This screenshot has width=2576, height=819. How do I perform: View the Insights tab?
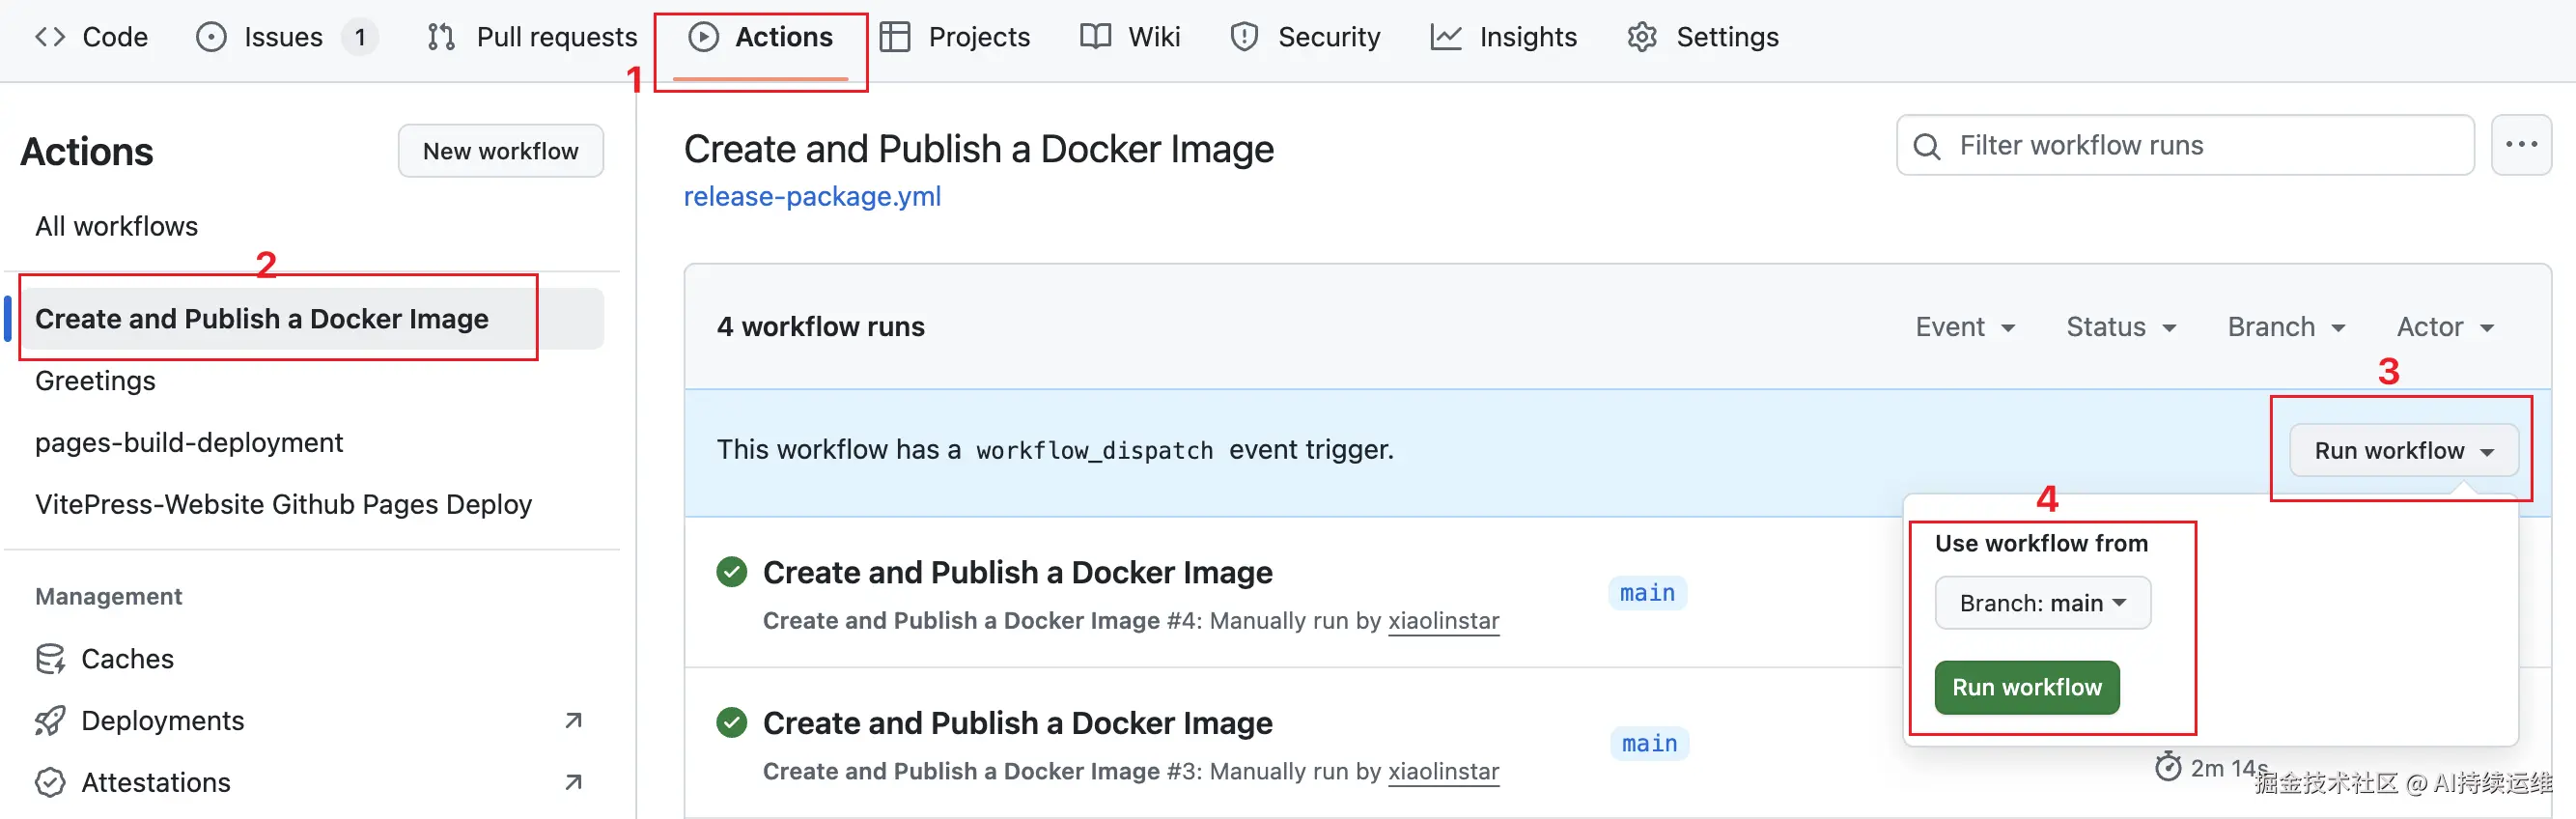(1503, 37)
